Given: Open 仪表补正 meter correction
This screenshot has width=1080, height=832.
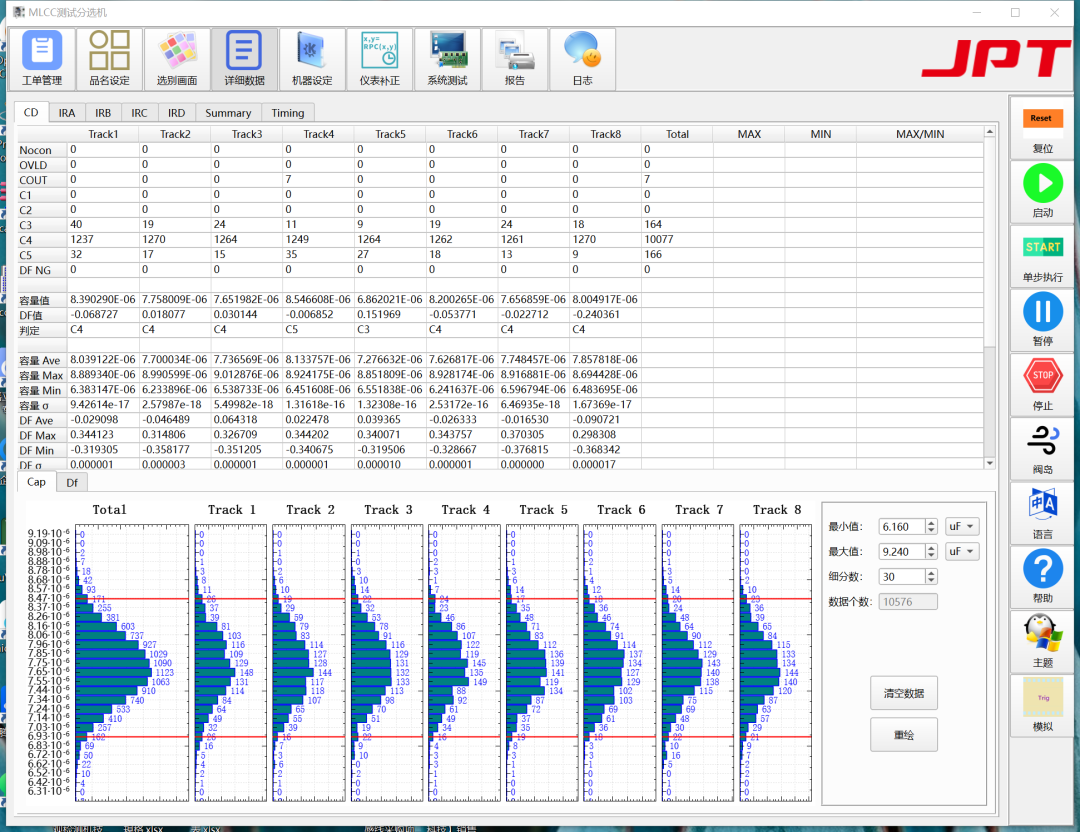Looking at the screenshot, I should 379,59.
